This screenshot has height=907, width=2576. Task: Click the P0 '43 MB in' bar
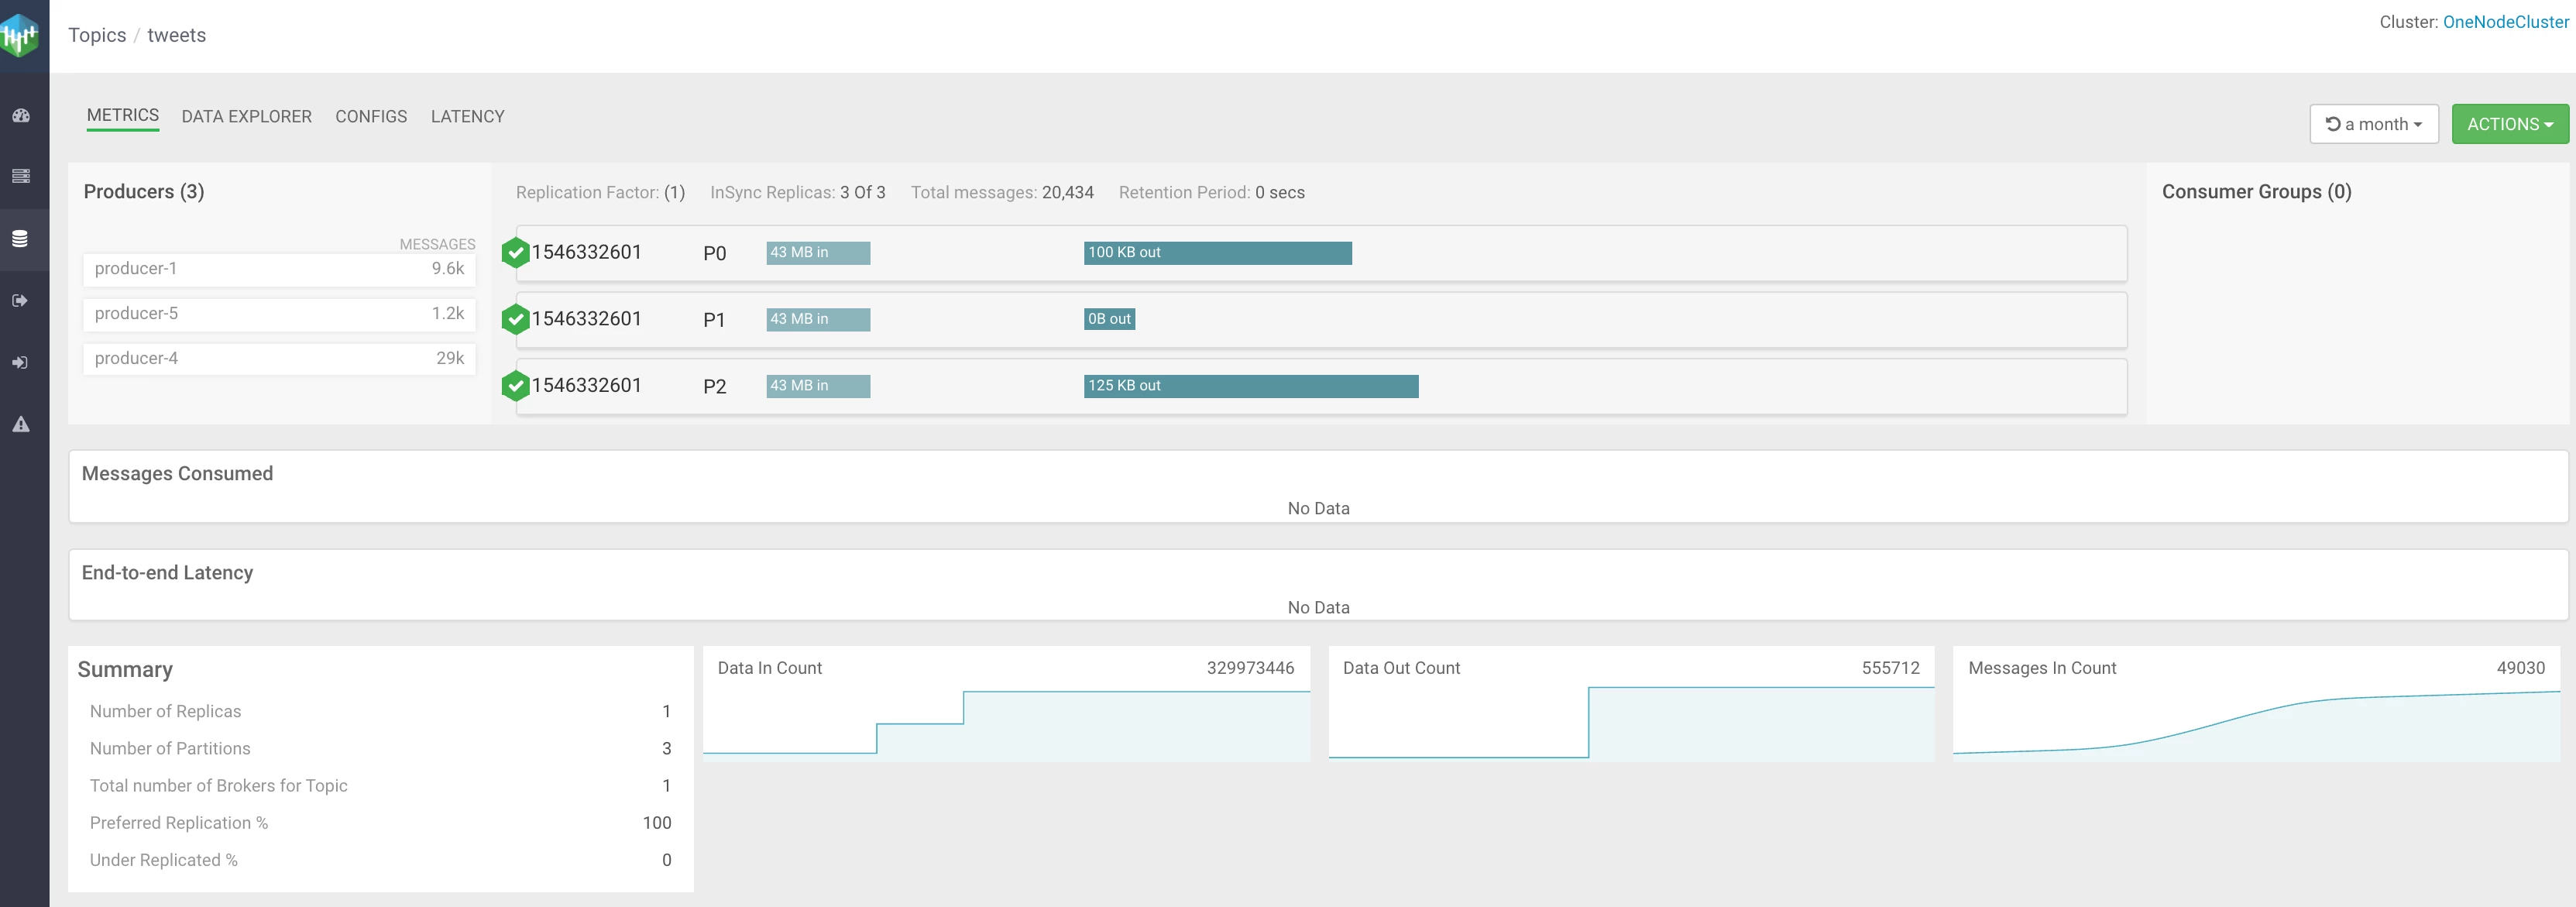coord(818,253)
